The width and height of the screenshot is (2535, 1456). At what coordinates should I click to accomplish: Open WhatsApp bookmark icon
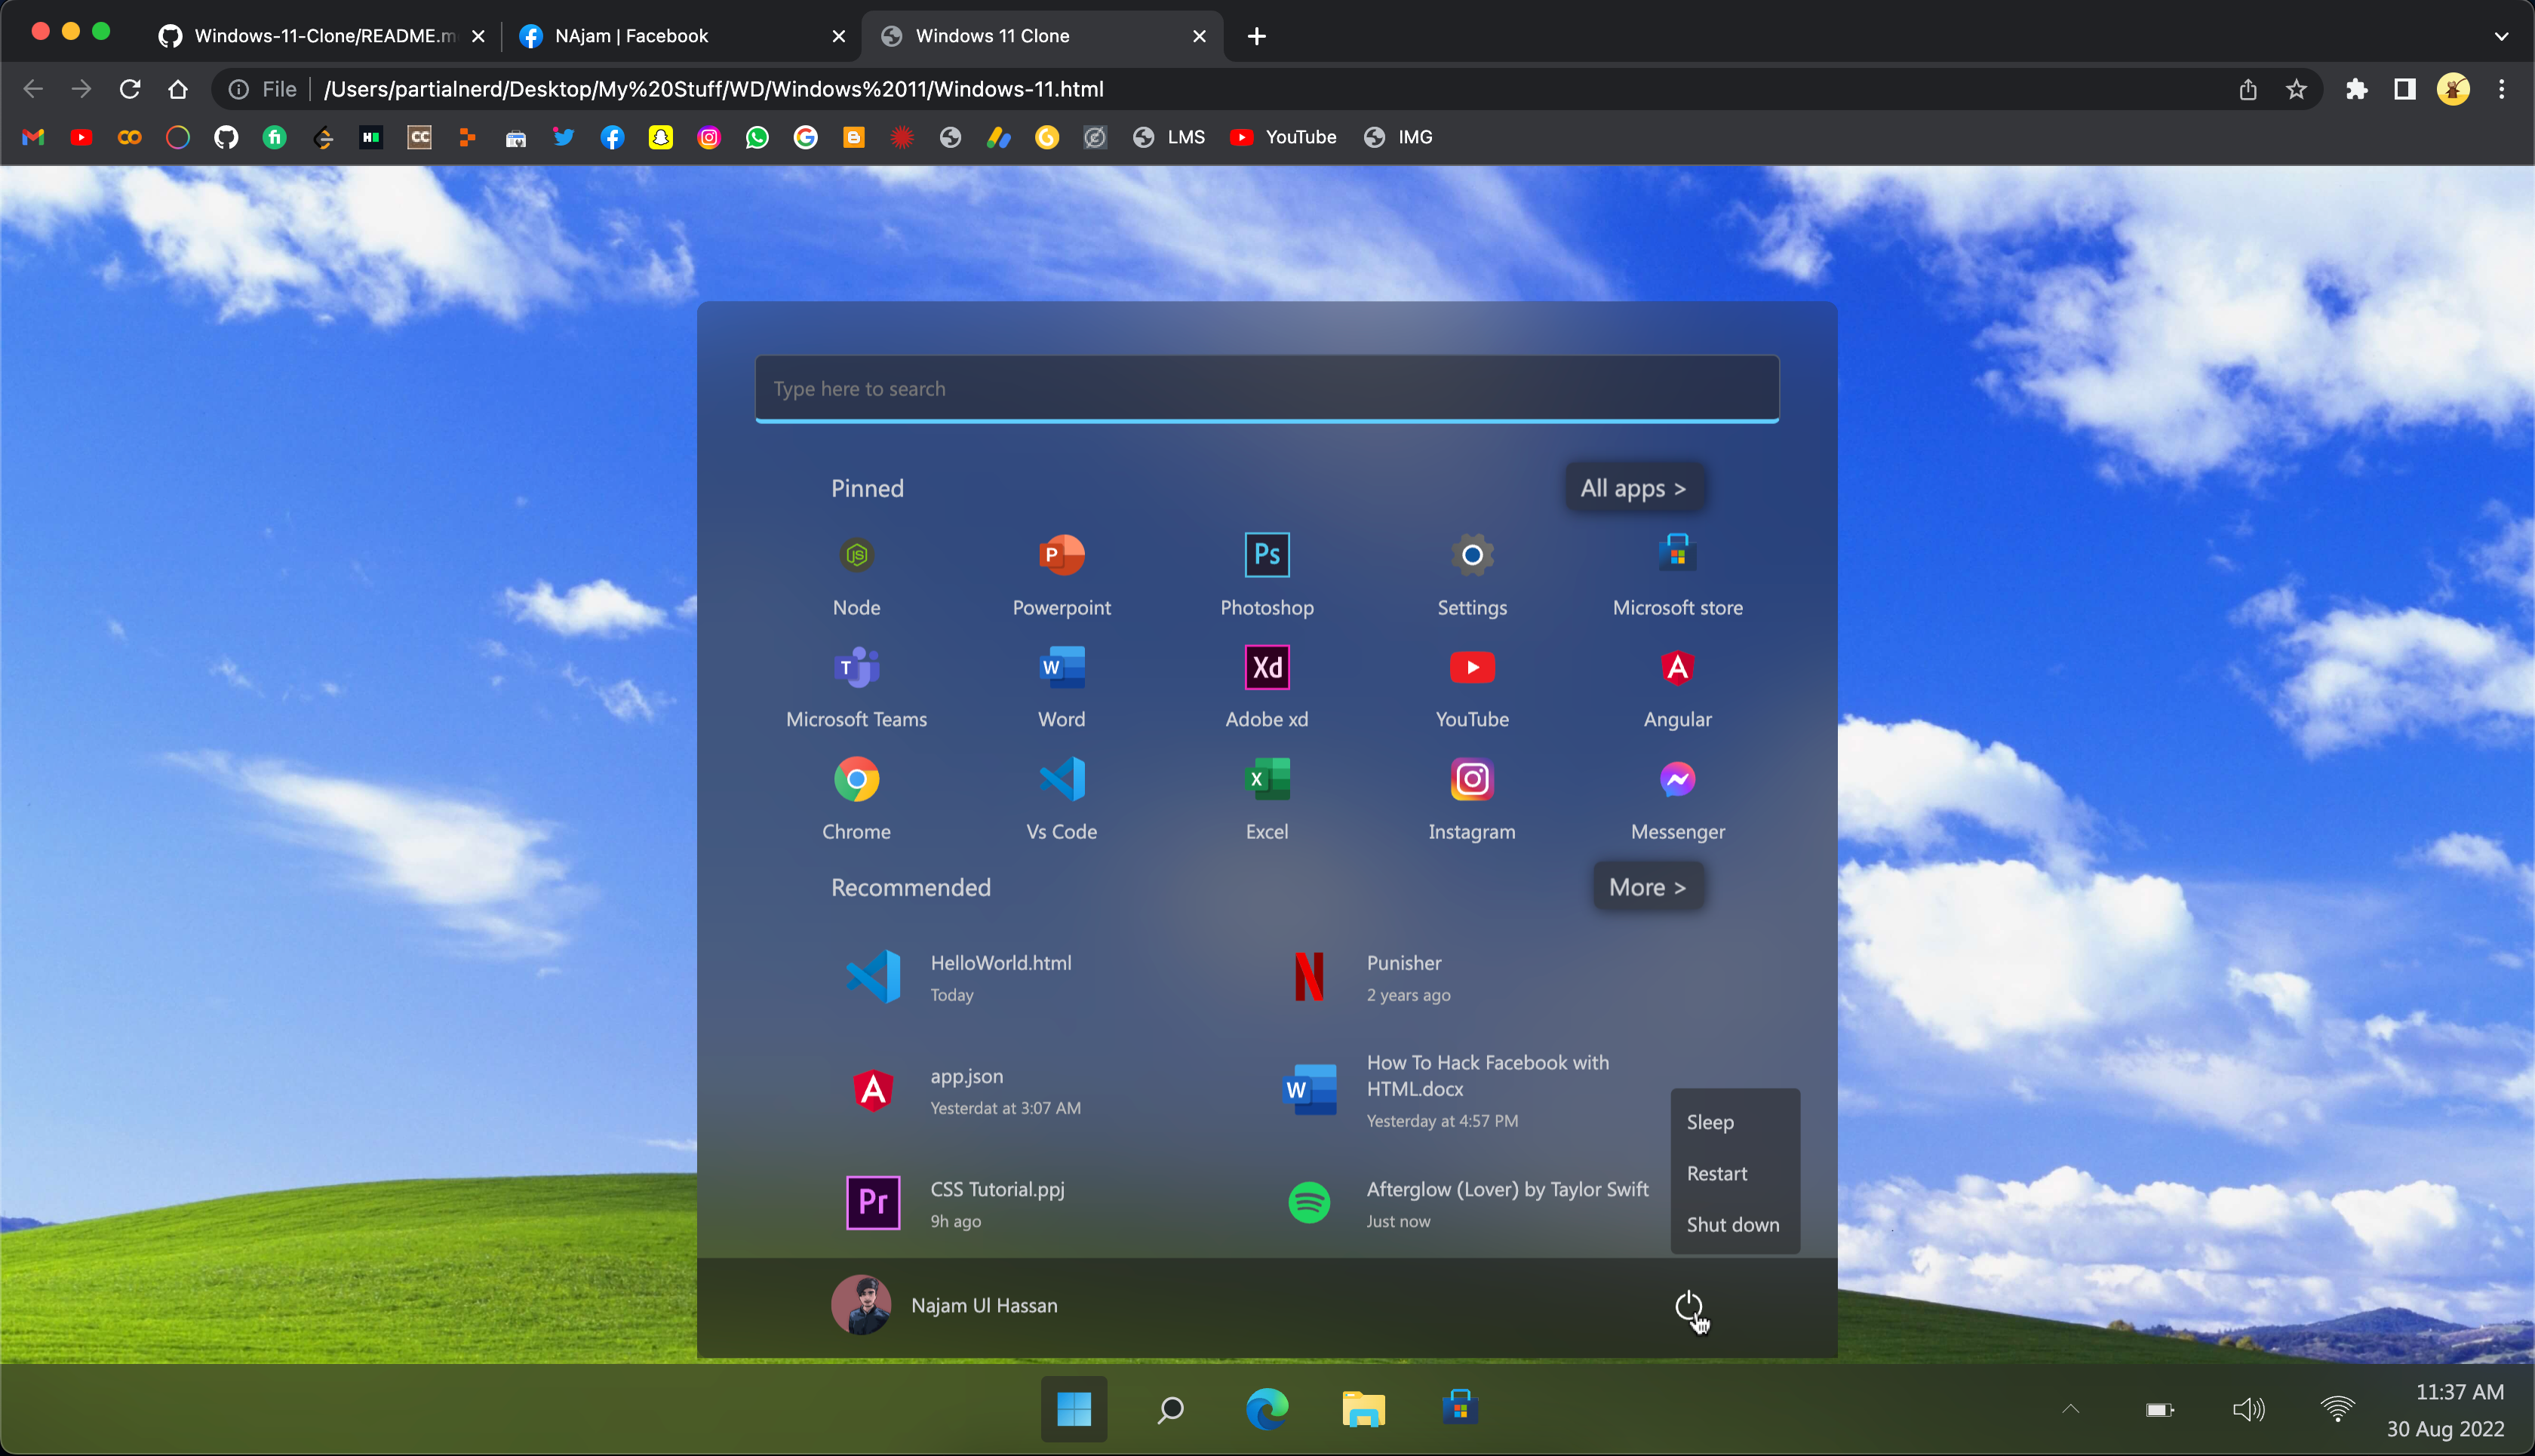click(x=757, y=137)
